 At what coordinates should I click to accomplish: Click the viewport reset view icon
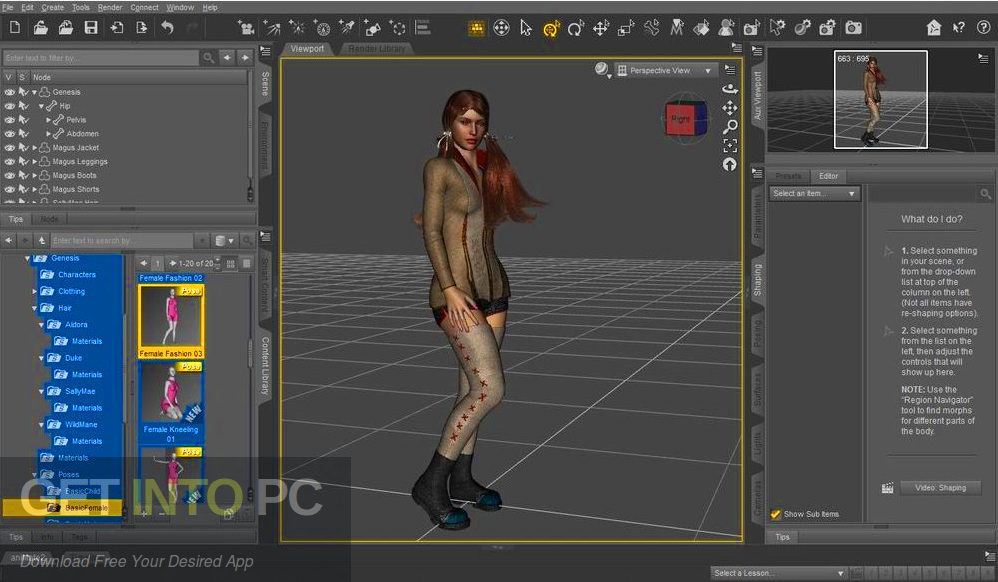pos(730,164)
